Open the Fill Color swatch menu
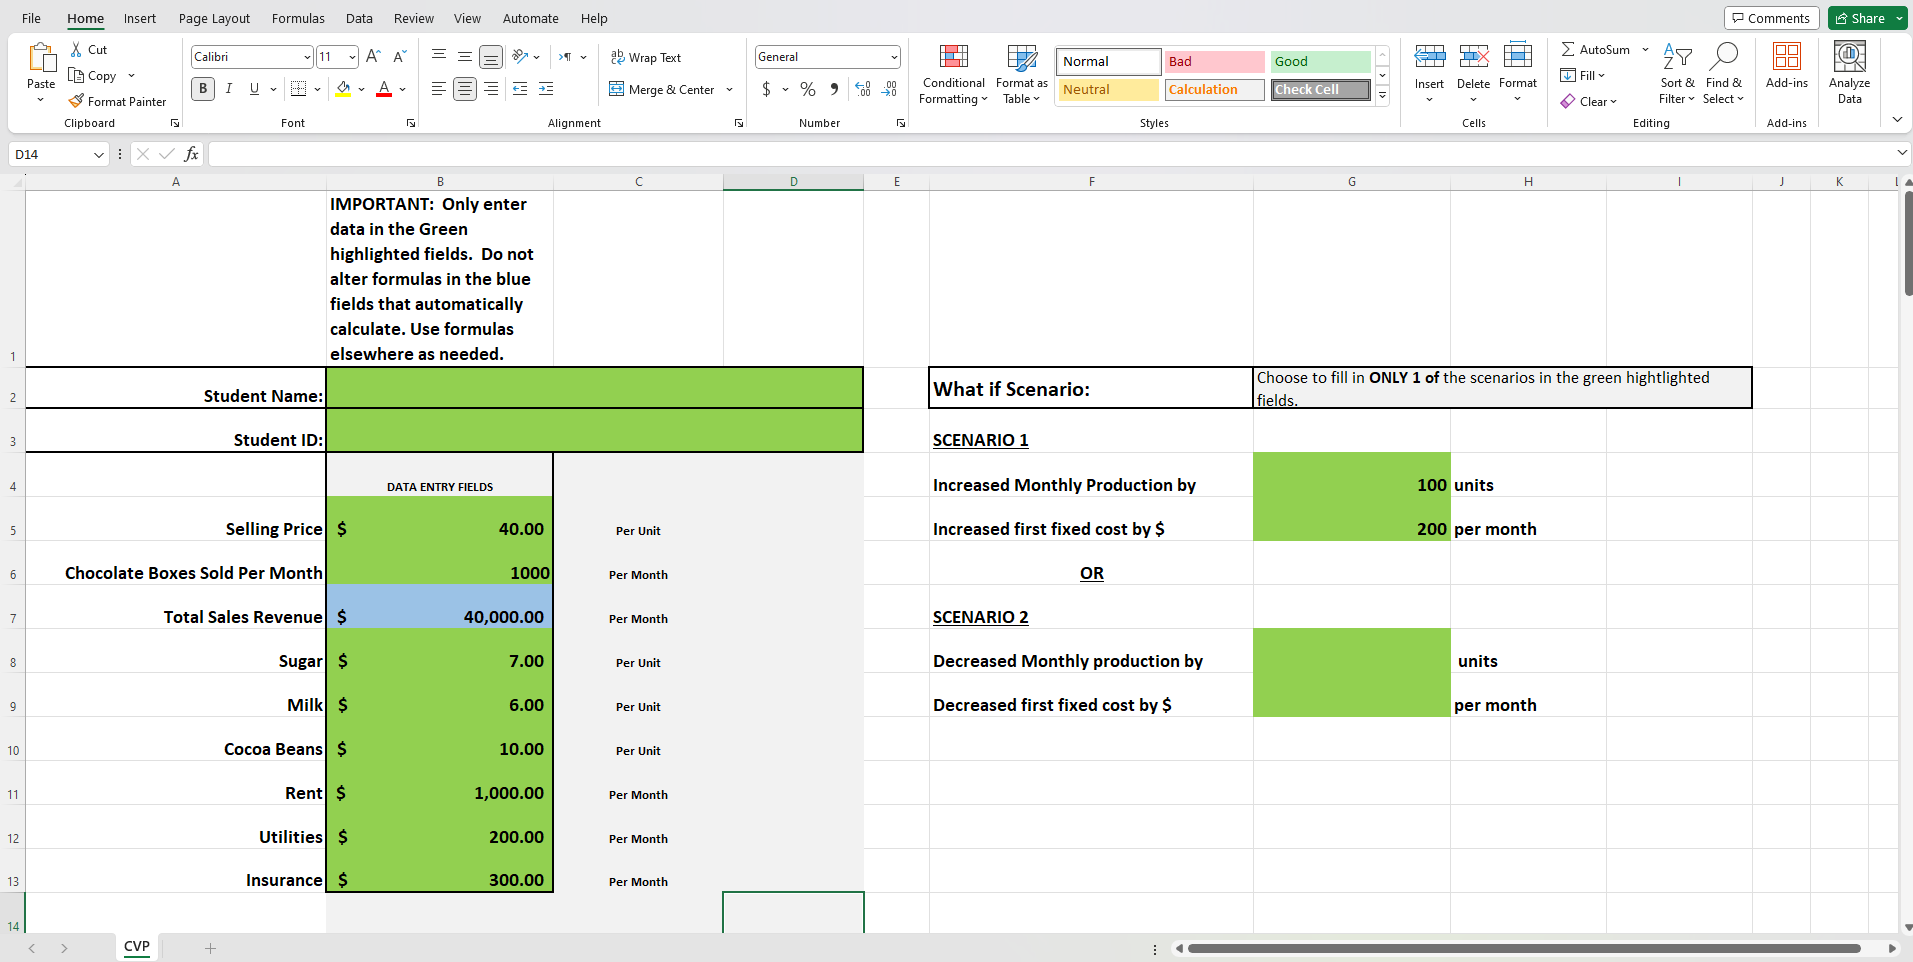This screenshot has width=1913, height=962. click(x=345, y=89)
